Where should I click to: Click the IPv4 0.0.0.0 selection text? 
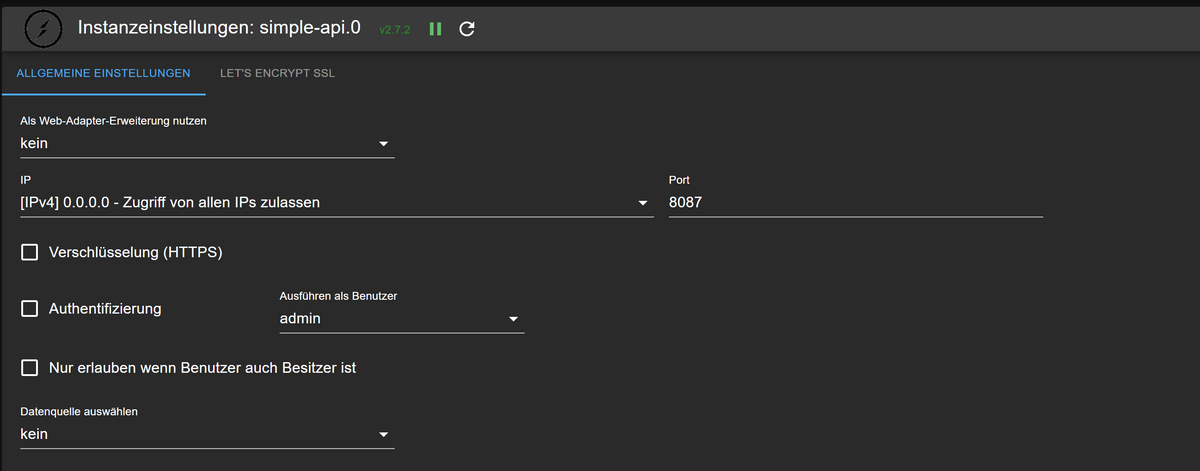[x=170, y=203]
